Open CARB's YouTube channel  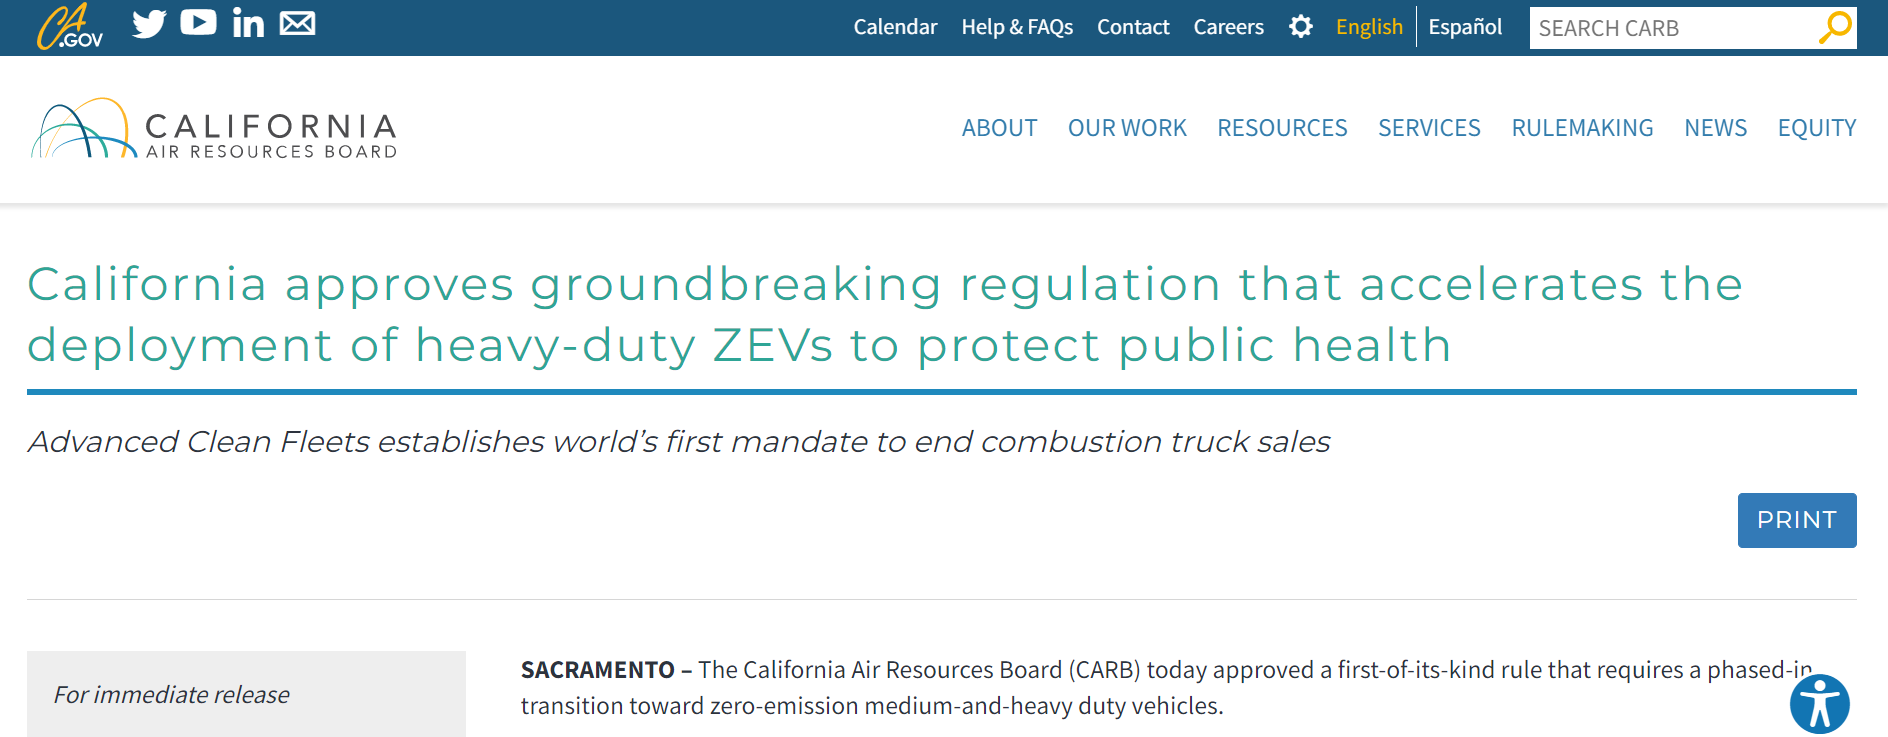pyautogui.click(x=198, y=22)
